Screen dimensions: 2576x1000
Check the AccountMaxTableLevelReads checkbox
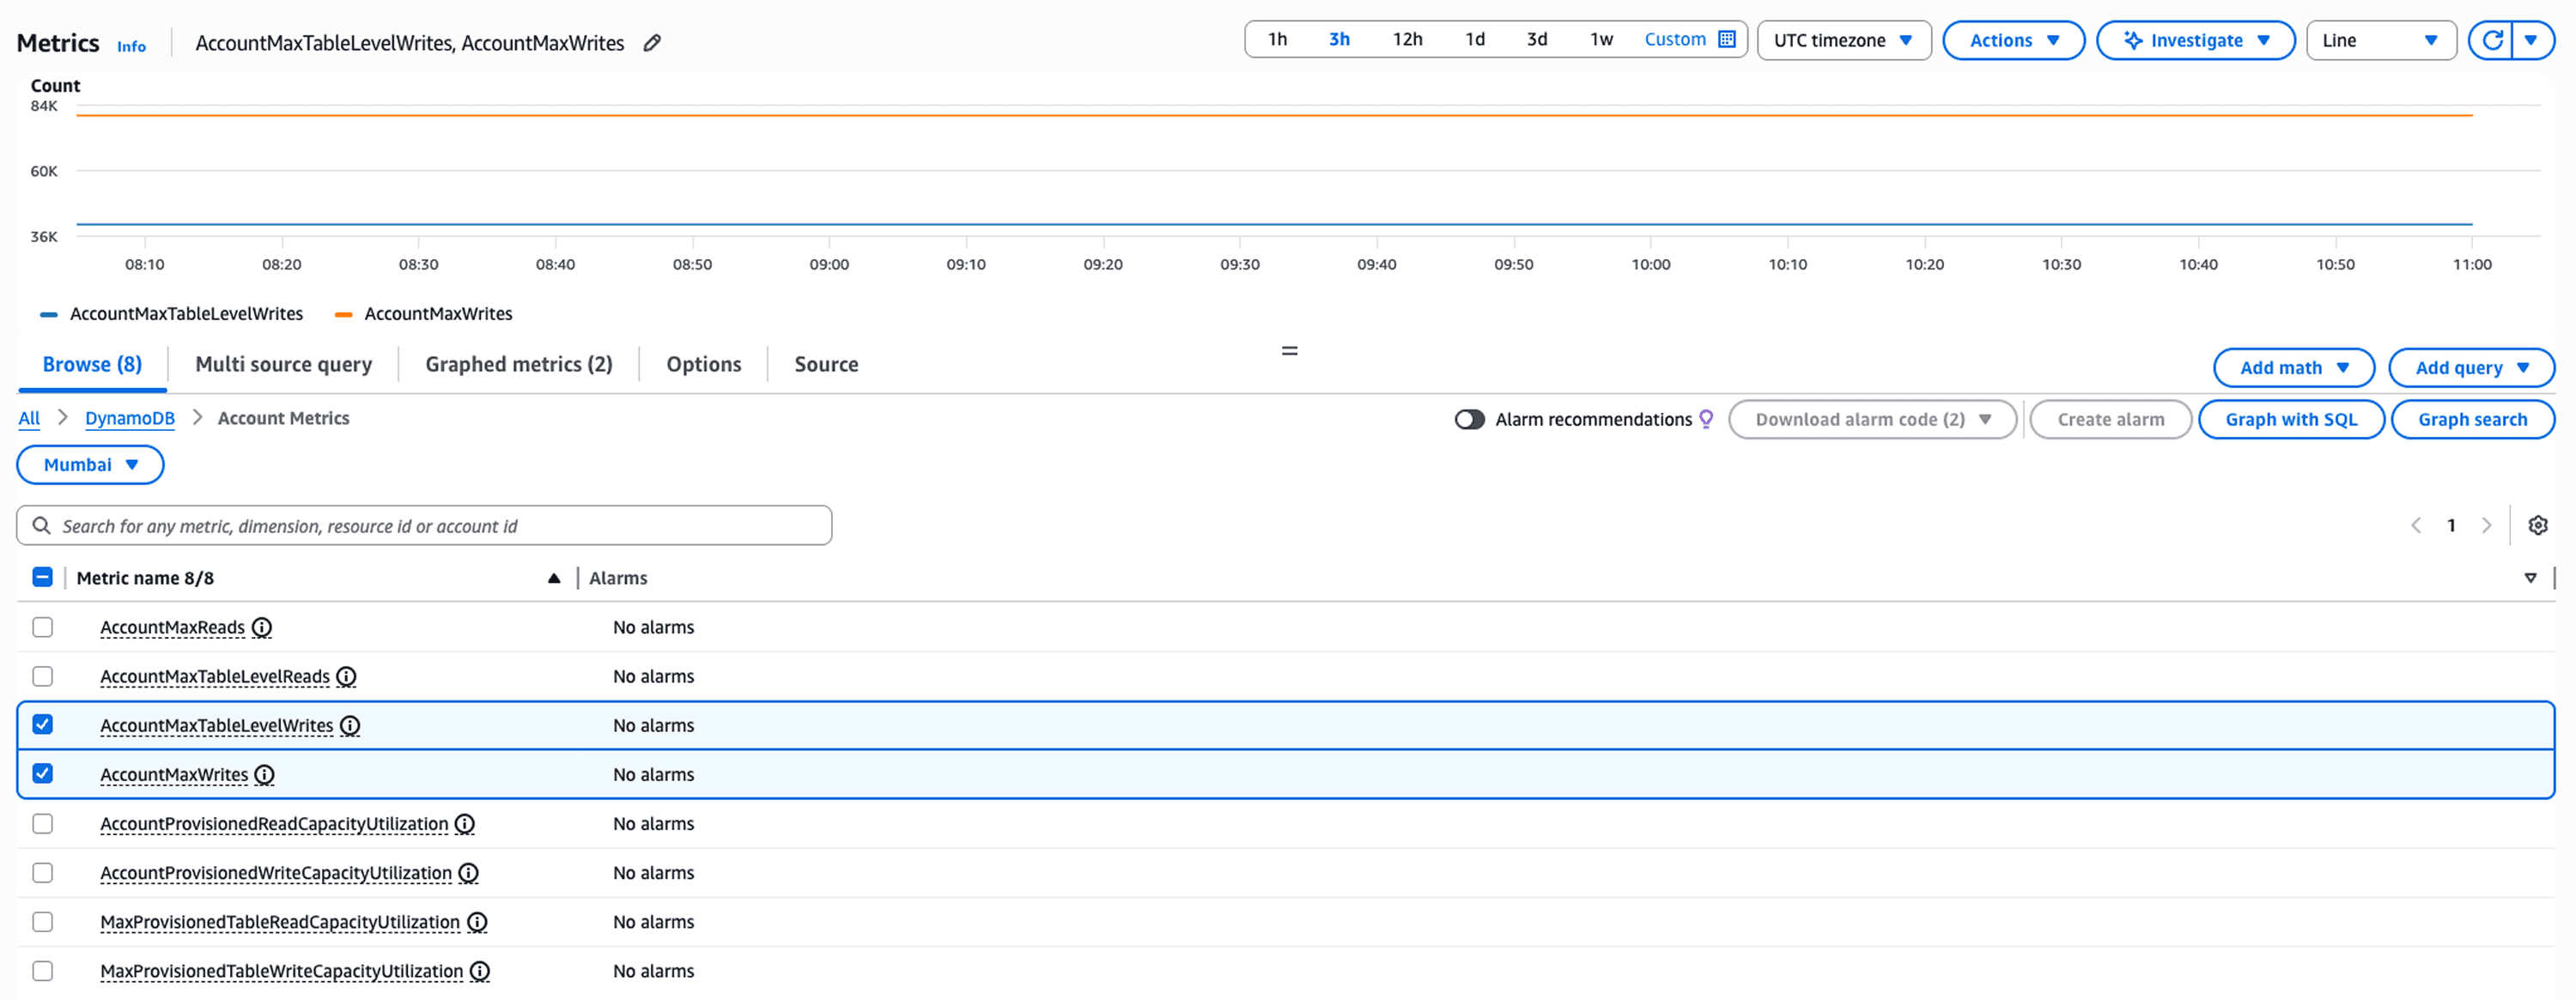tap(42, 676)
